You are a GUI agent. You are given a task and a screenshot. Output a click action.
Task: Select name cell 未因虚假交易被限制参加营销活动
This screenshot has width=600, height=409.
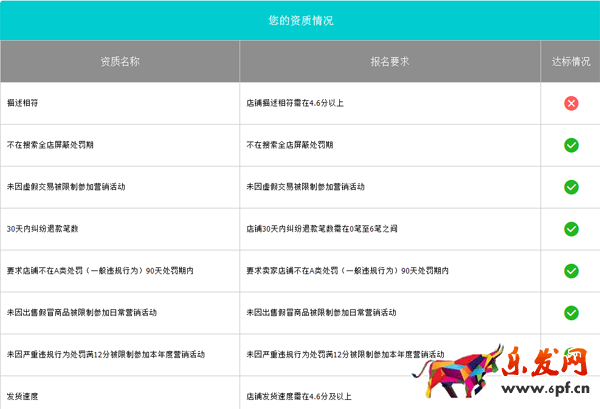pyautogui.click(x=120, y=187)
